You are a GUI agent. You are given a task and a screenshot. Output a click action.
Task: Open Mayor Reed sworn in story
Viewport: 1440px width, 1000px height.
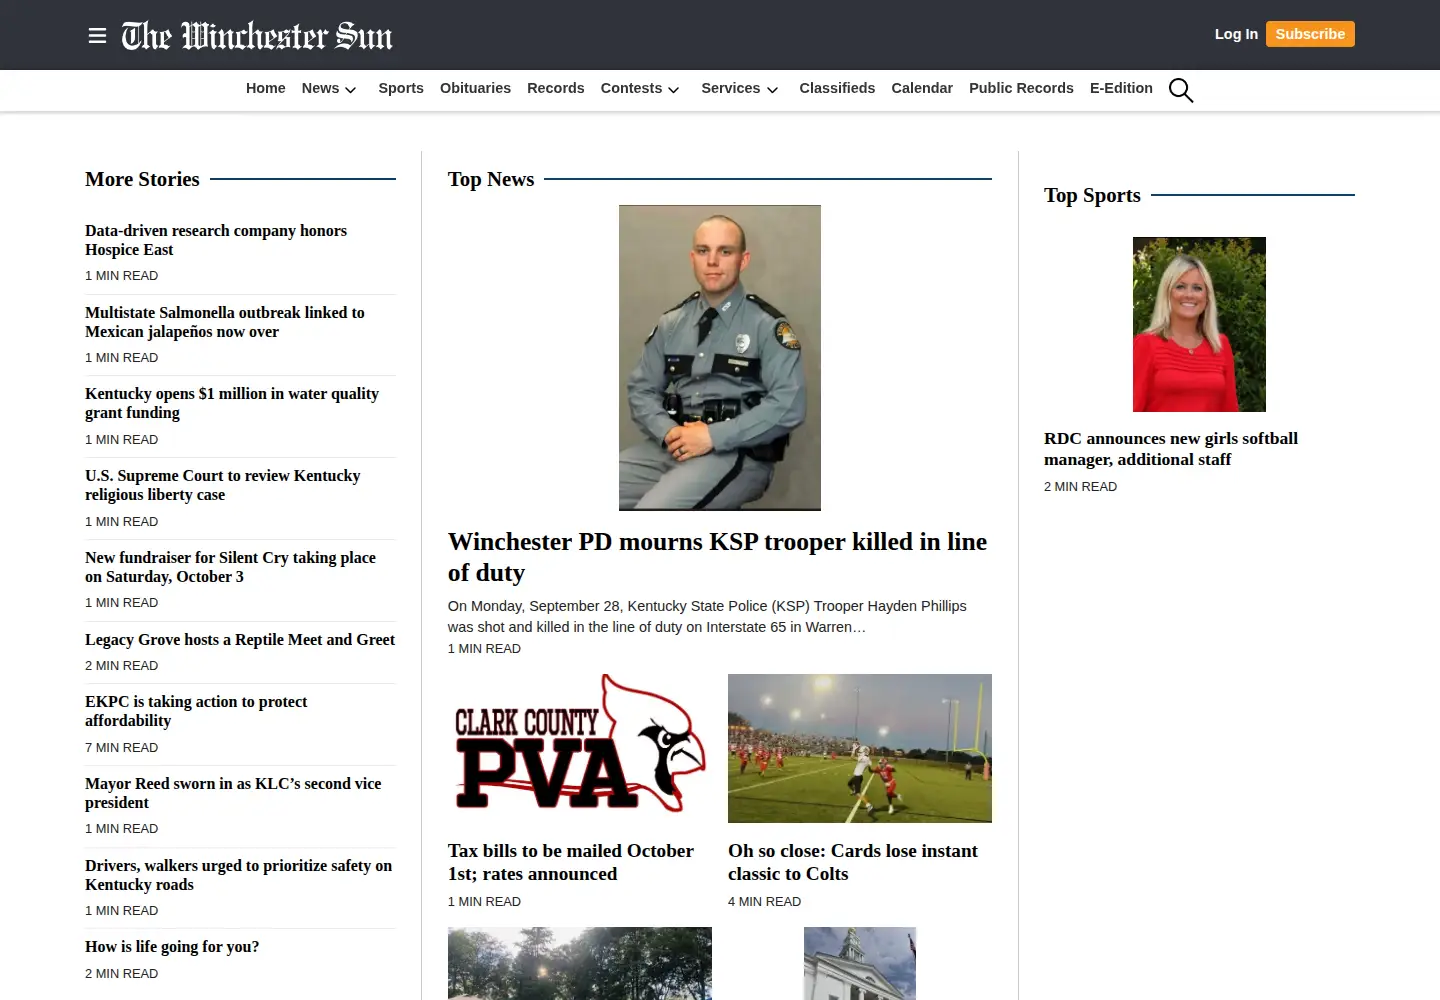tap(233, 793)
